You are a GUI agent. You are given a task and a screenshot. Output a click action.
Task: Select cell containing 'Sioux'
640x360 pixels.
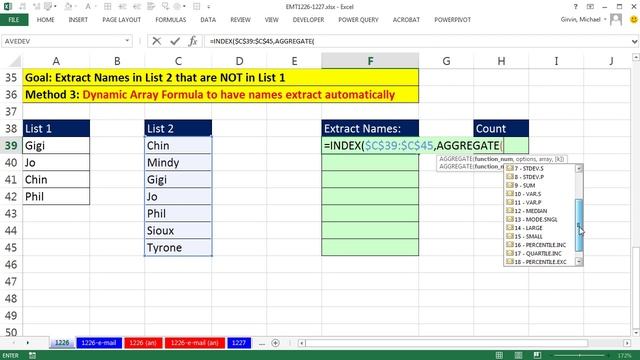pyautogui.click(x=178, y=231)
